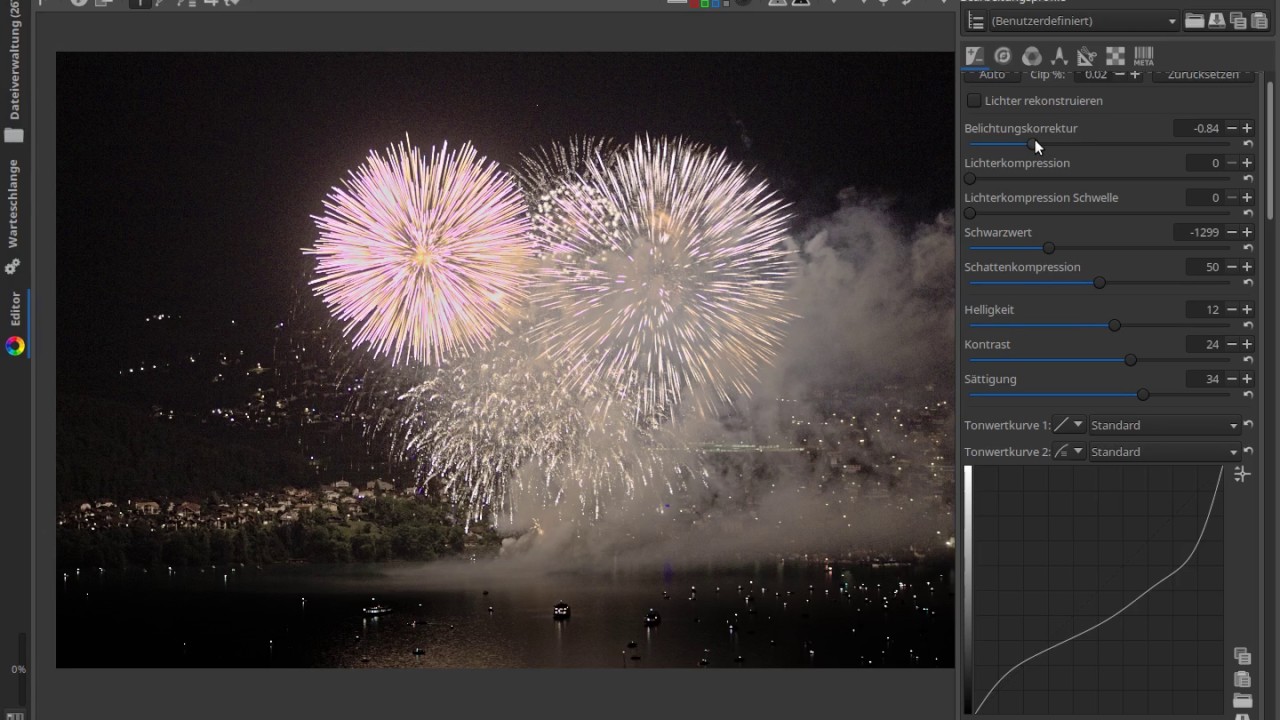Open Tonwertkurve 2 Standard mode dropdown
Image resolution: width=1280 pixels, height=720 pixels.
[1165, 452]
